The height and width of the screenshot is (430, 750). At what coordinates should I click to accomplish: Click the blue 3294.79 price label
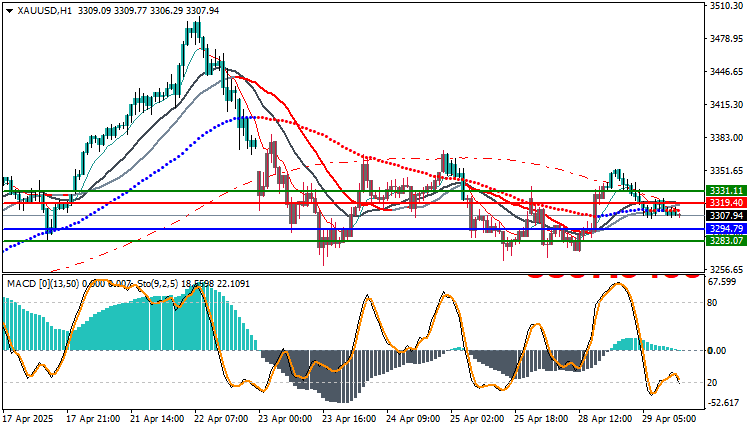tap(726, 229)
